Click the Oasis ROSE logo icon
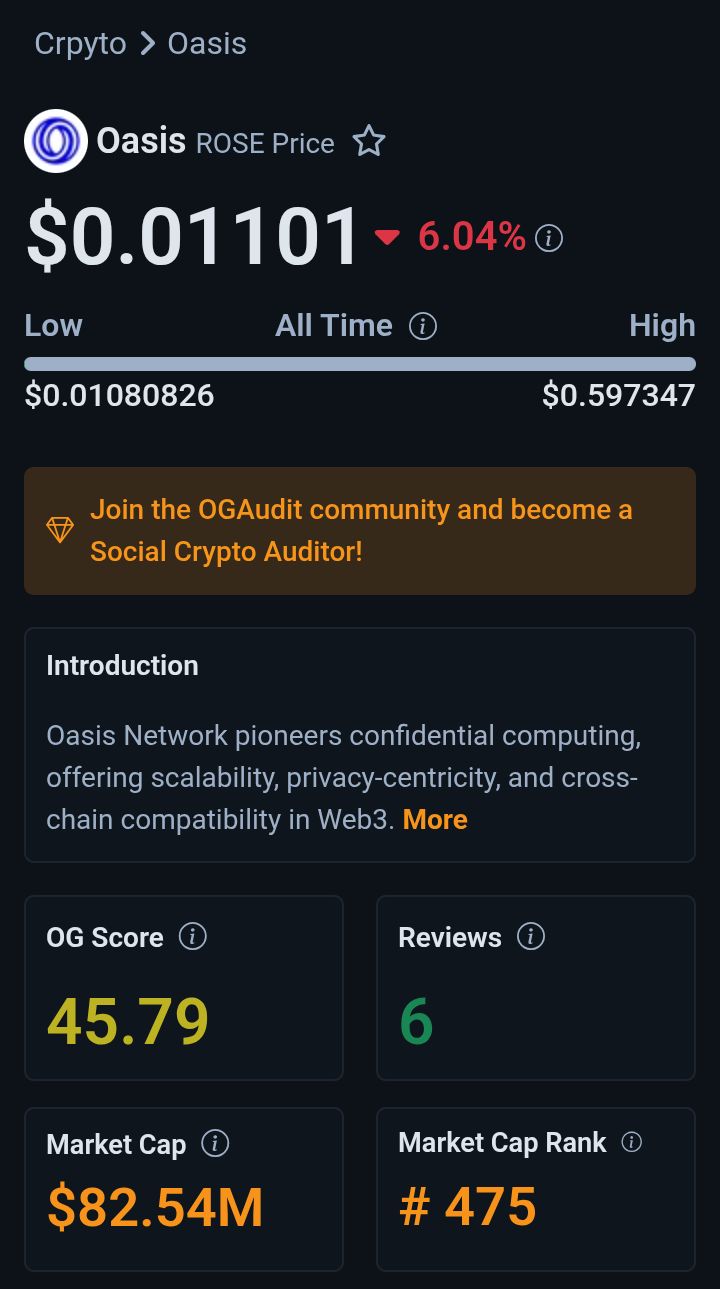The height and width of the screenshot is (1289, 720). pyautogui.click(x=56, y=141)
